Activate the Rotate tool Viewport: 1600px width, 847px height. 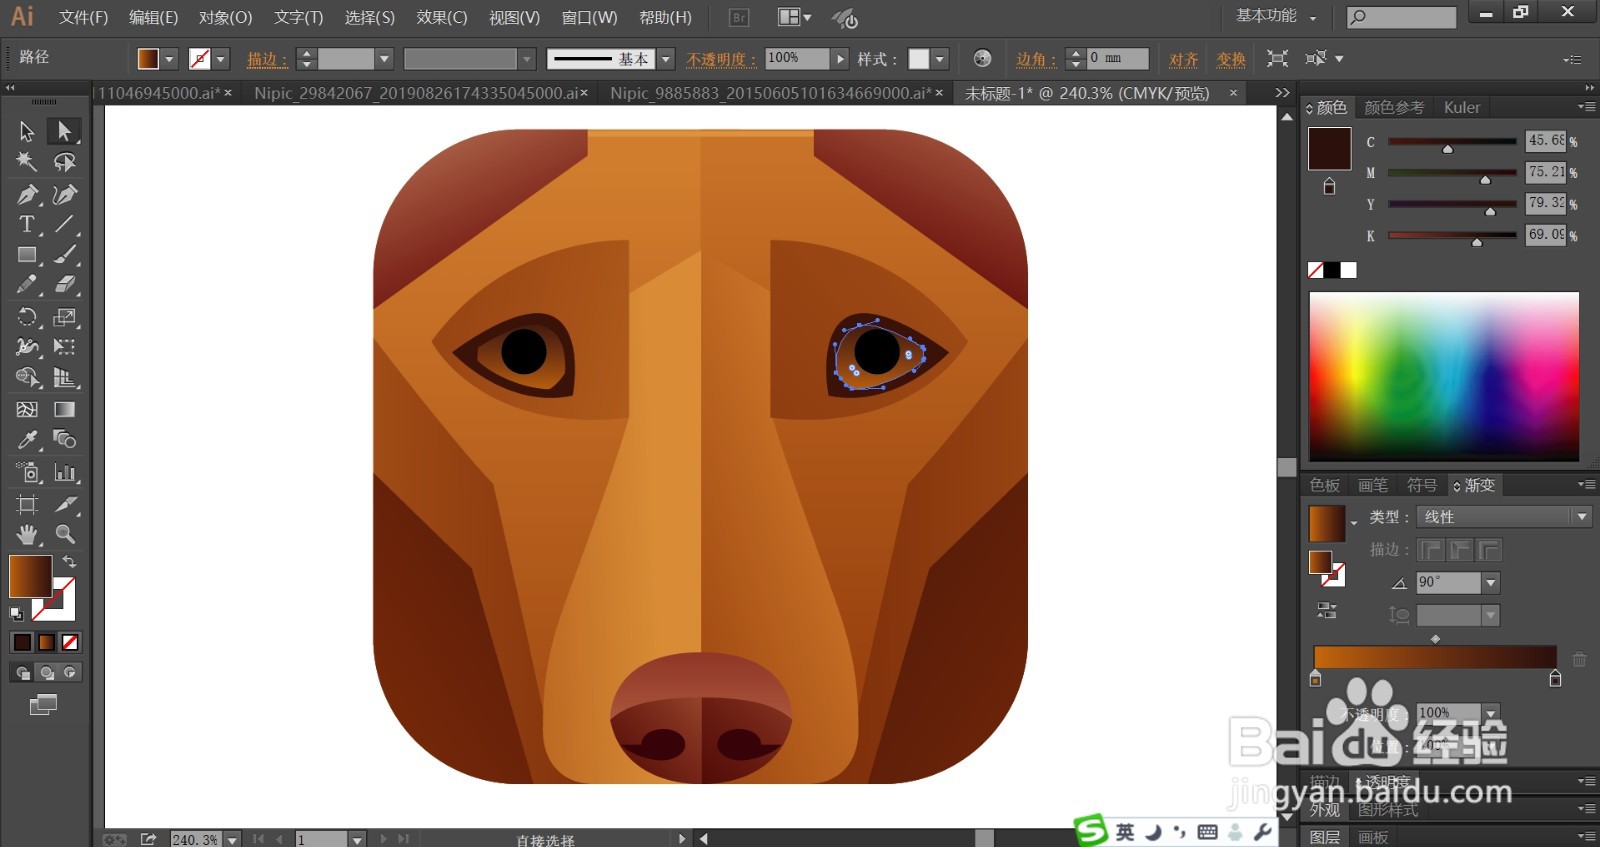pyautogui.click(x=27, y=317)
